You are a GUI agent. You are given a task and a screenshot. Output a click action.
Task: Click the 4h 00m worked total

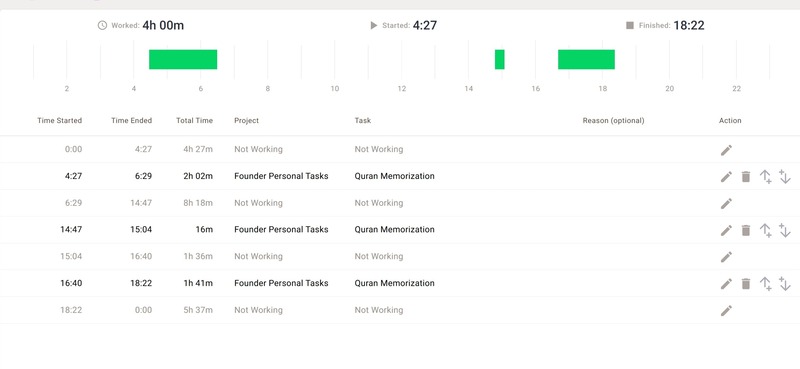point(163,25)
